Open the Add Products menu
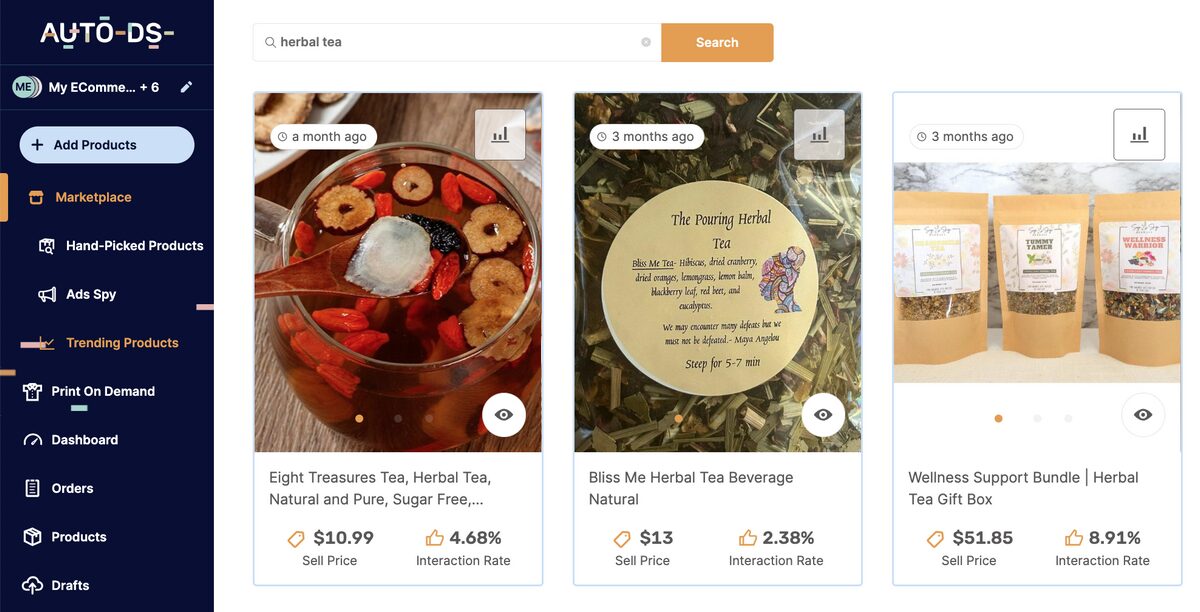 [107, 145]
